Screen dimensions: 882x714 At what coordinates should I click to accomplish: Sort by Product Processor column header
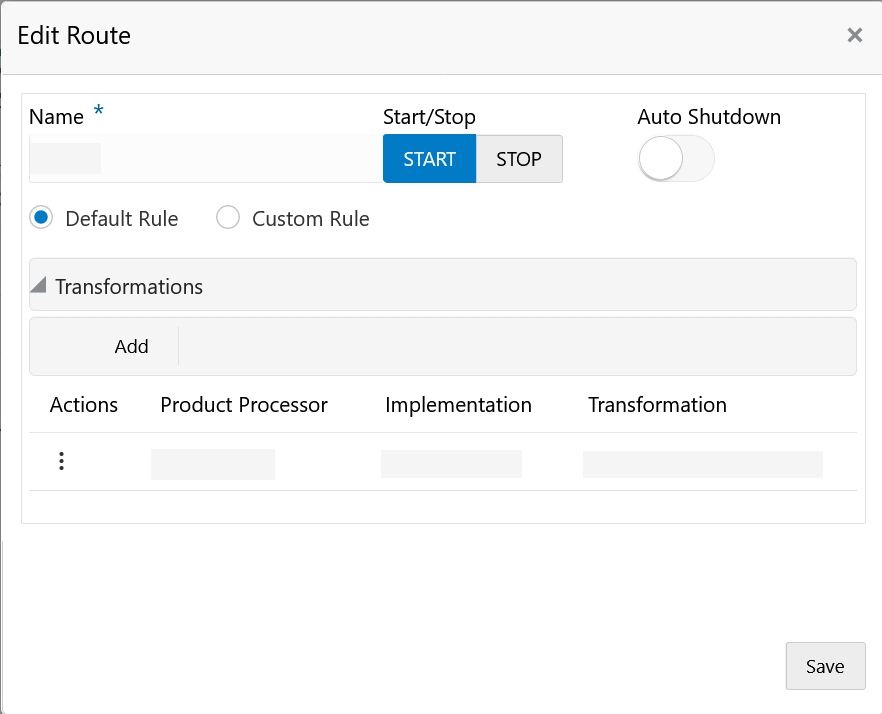point(244,405)
